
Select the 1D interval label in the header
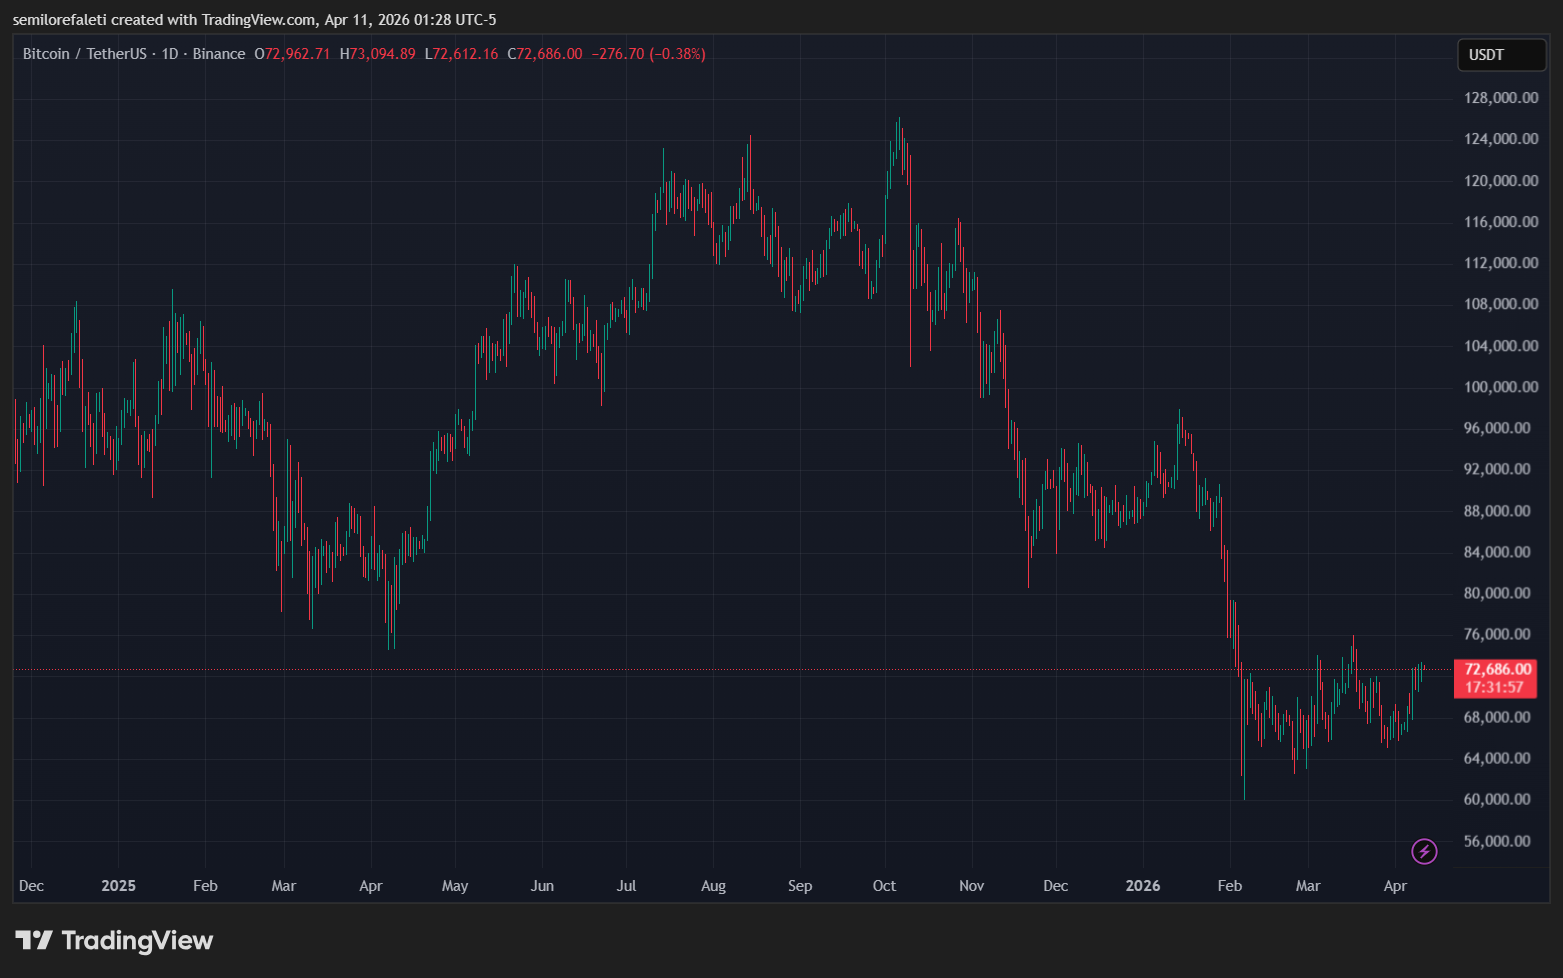pos(169,54)
